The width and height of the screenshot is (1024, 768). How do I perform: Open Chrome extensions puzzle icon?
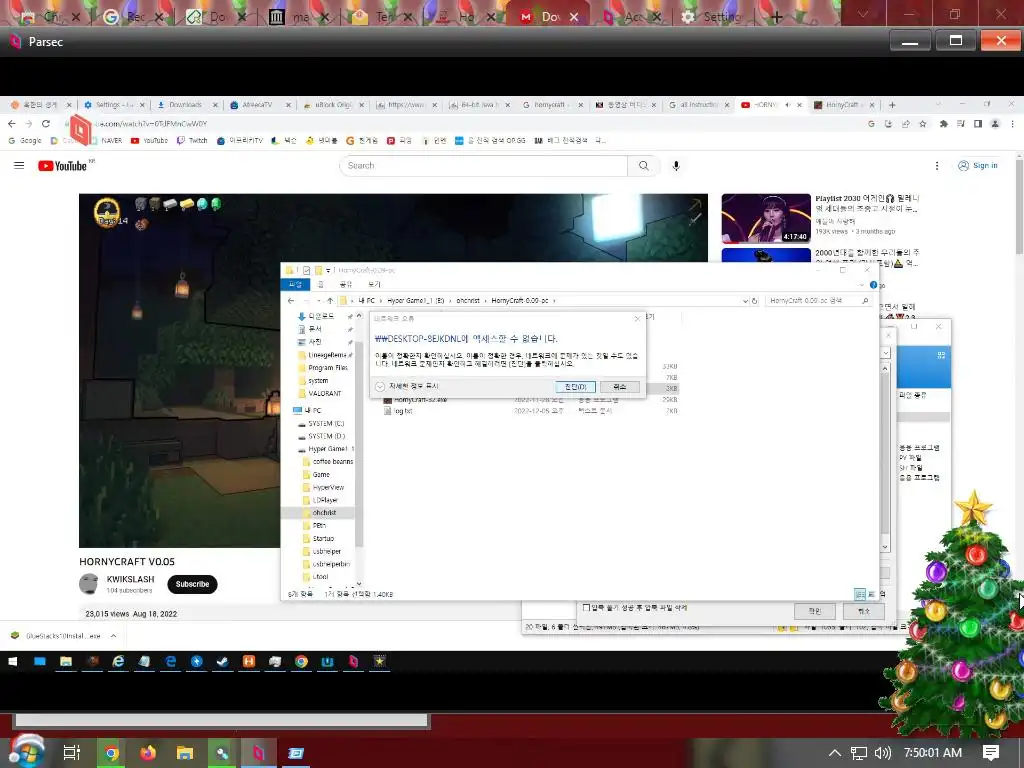[x=943, y=123]
